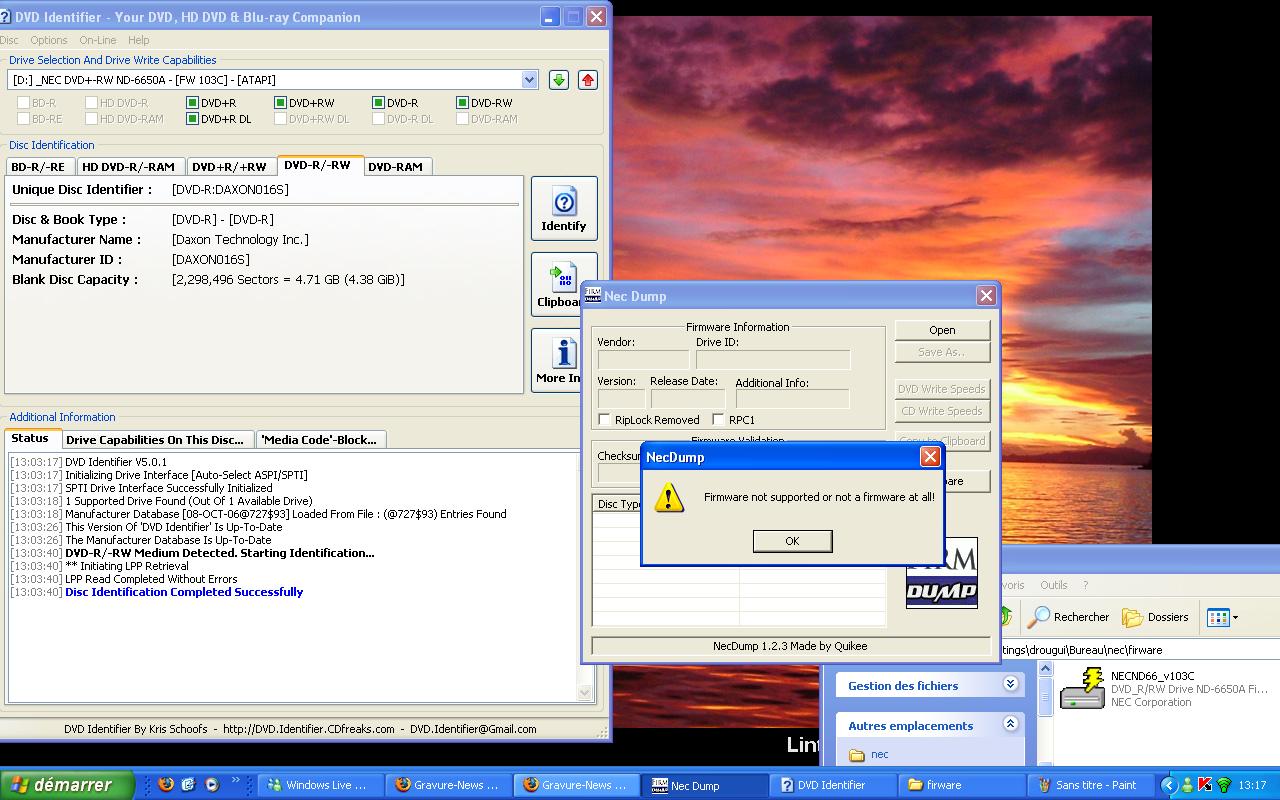Expand the Gestion des fichiers panel
The image size is (1280, 800).
1010,684
